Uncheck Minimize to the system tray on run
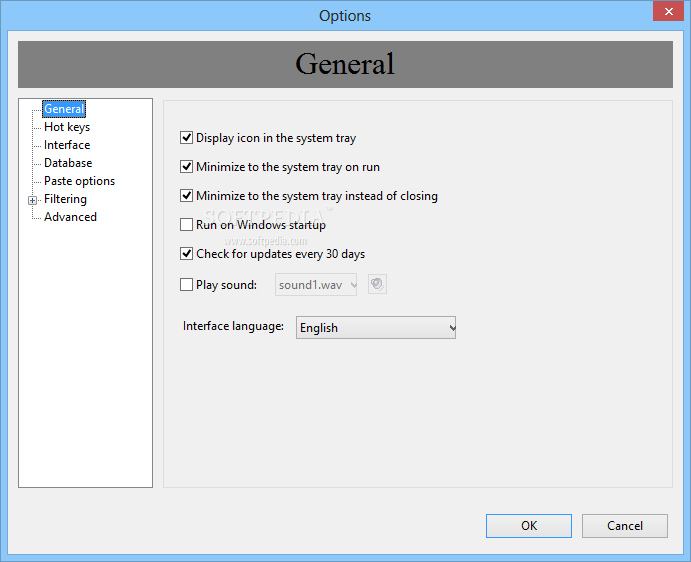This screenshot has width=691, height=562. [187, 167]
